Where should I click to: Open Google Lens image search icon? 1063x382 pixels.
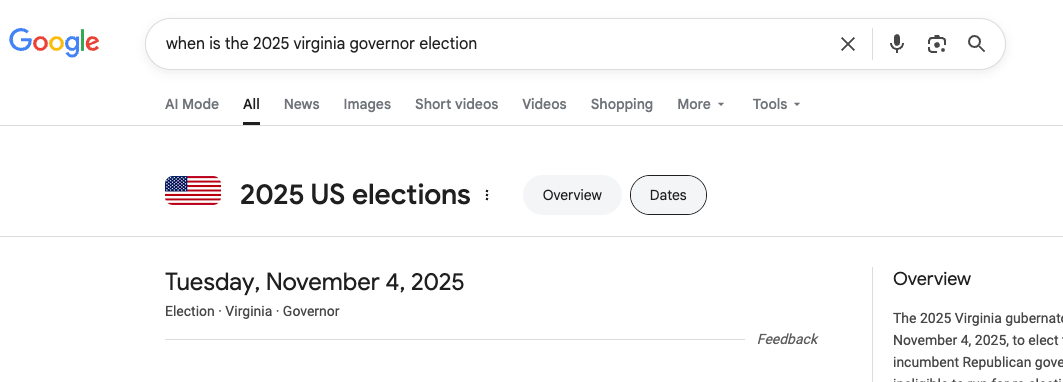click(937, 44)
